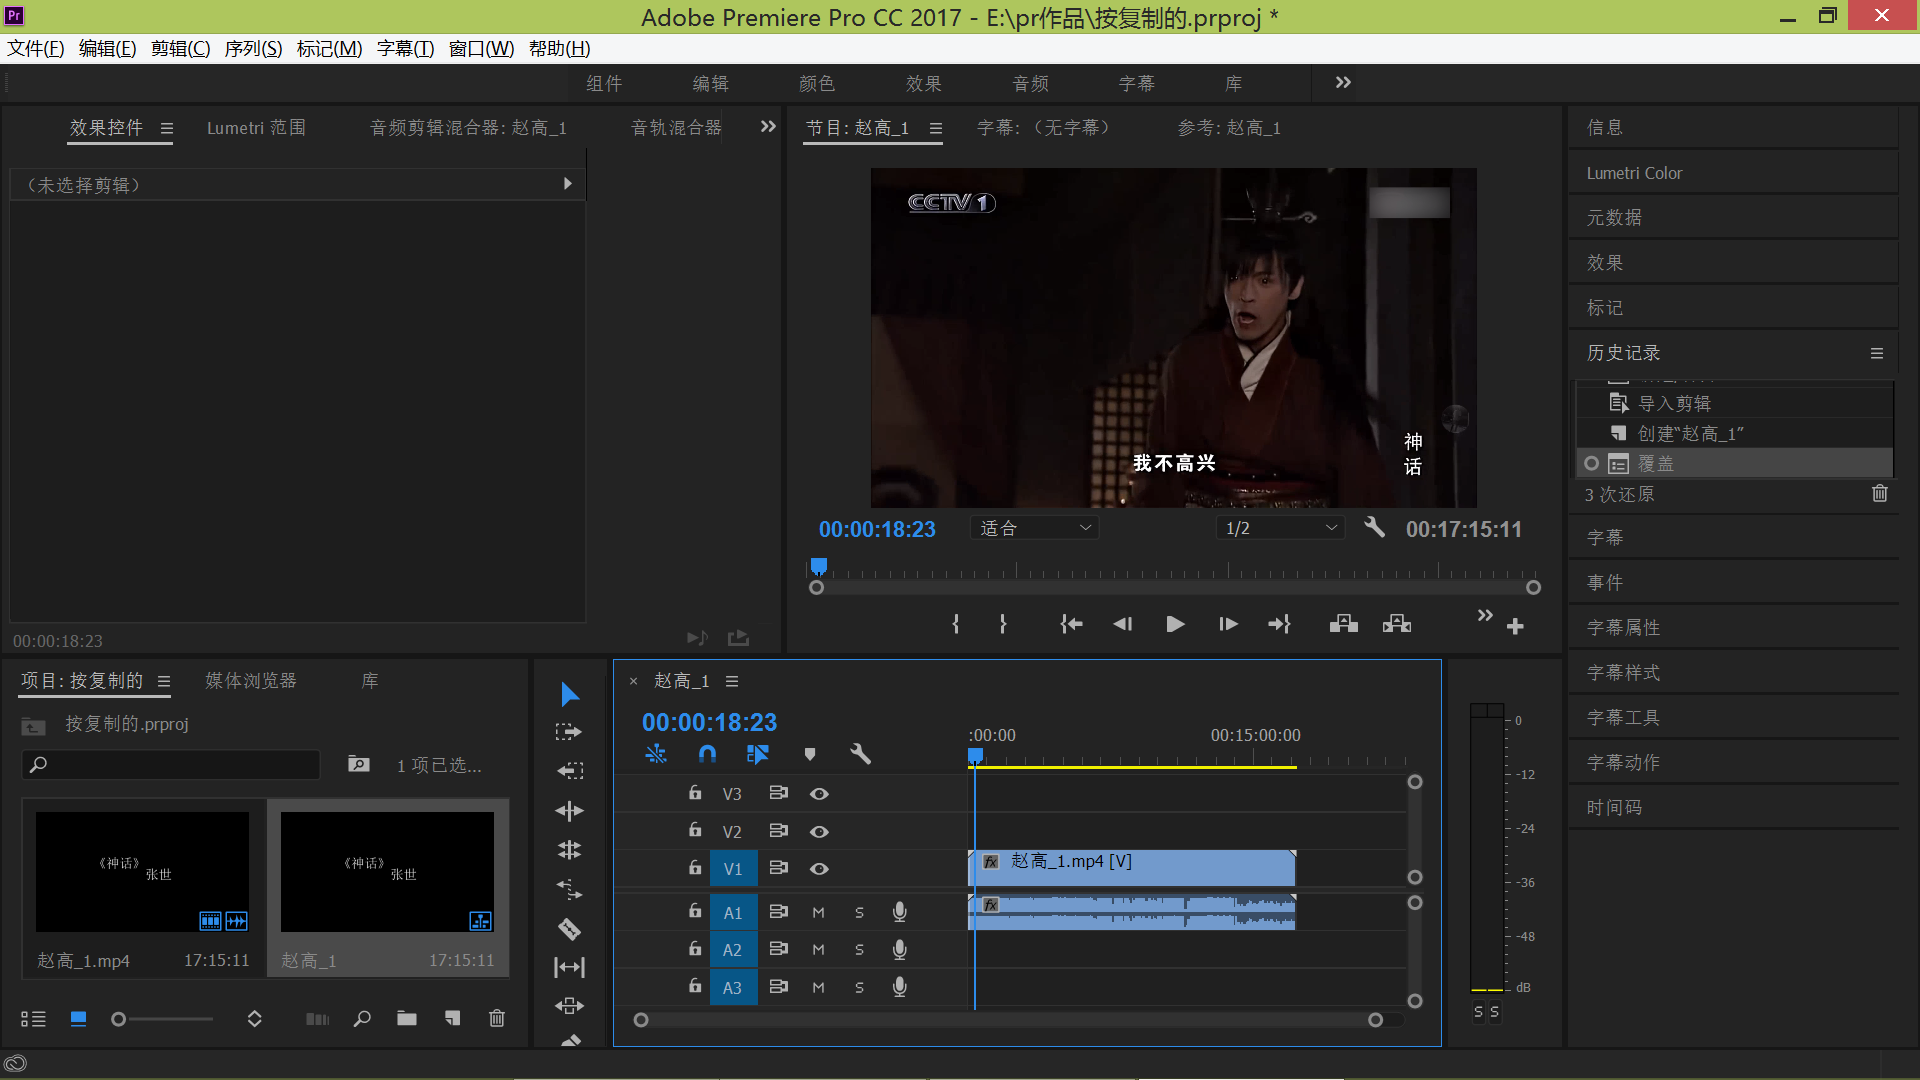
Task: Open the 序列(S) menu
Action: click(x=253, y=49)
